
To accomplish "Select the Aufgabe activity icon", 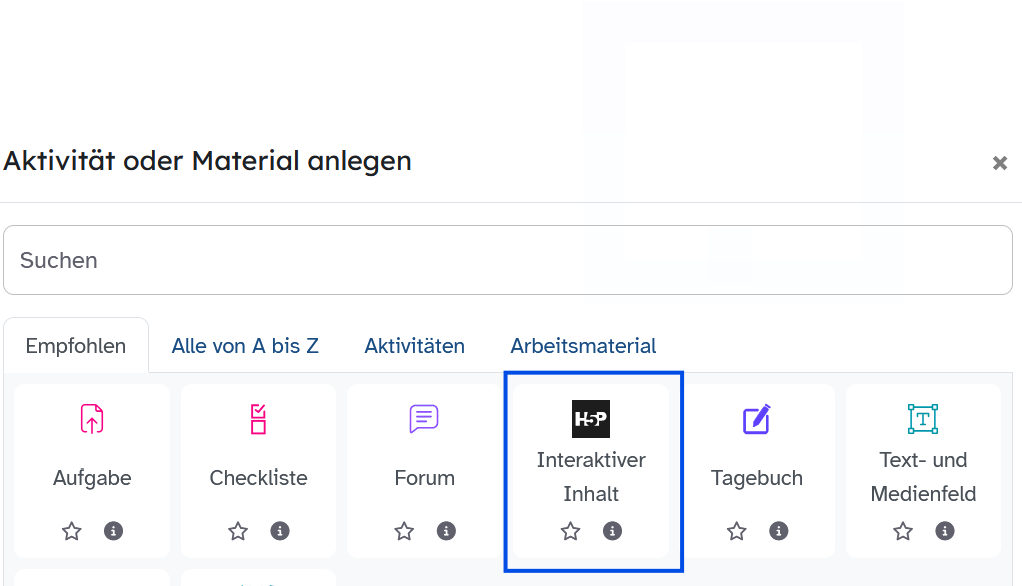I will 92,419.
